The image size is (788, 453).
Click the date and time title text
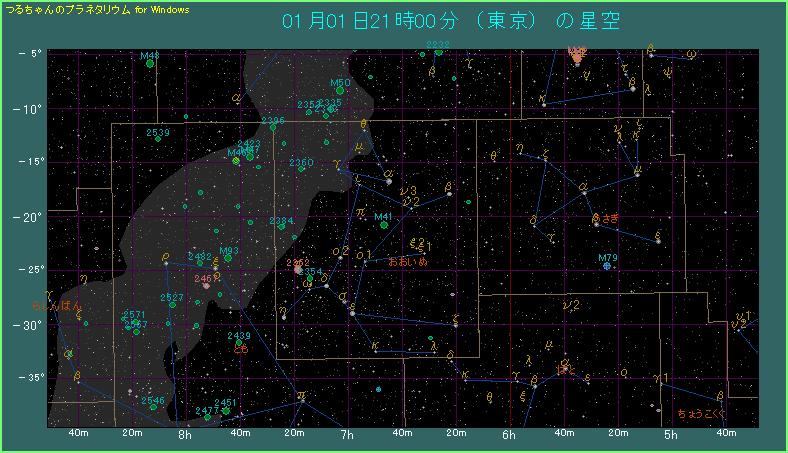point(451,22)
